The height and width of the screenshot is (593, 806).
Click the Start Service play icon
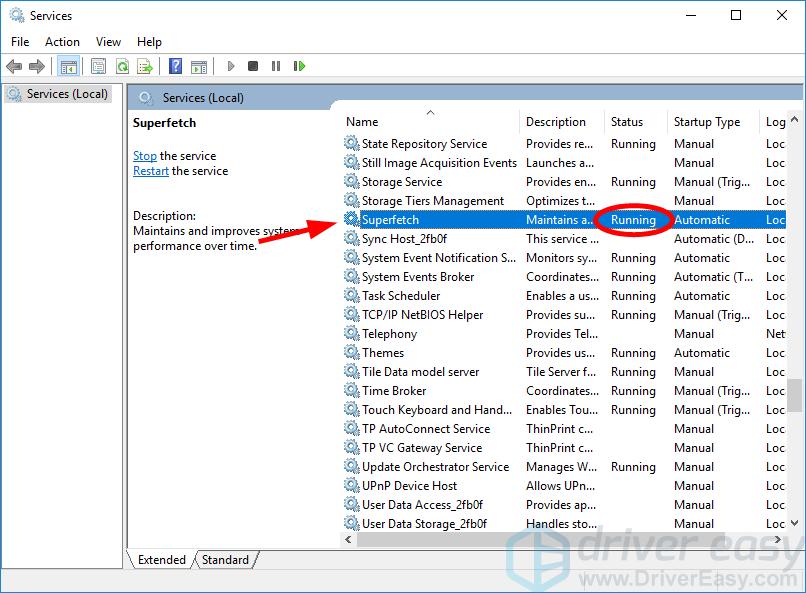point(231,66)
